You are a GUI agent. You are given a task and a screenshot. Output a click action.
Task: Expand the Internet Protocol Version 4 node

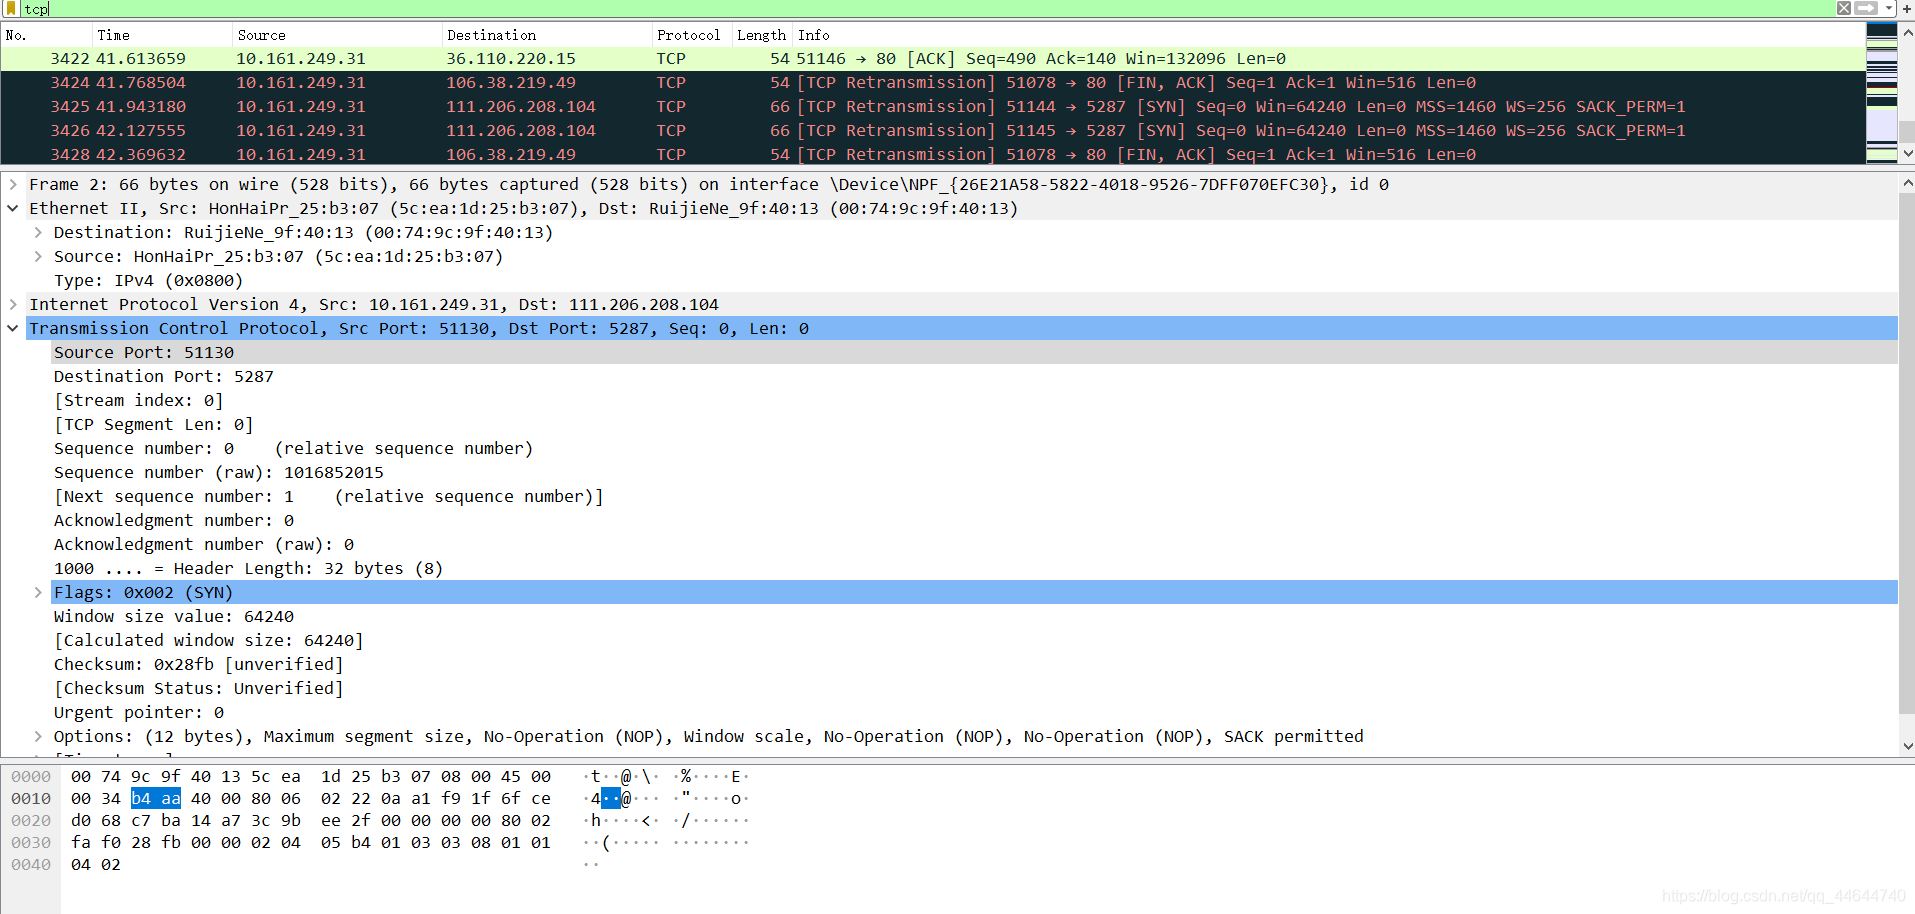coord(13,304)
